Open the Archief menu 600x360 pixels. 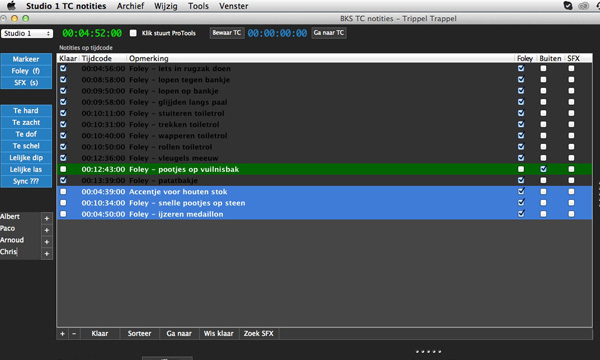coord(130,6)
